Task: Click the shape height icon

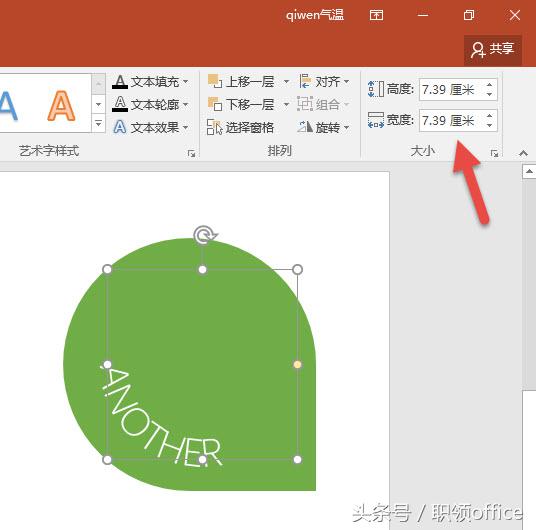Action: click(376, 89)
